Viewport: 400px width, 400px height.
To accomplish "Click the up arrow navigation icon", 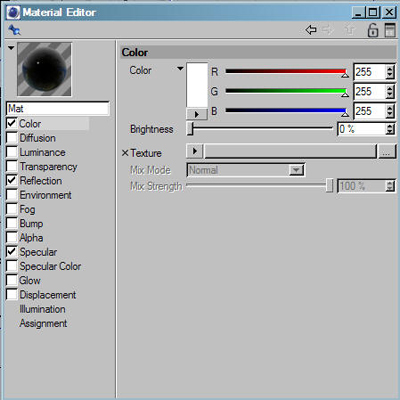I will click(349, 30).
